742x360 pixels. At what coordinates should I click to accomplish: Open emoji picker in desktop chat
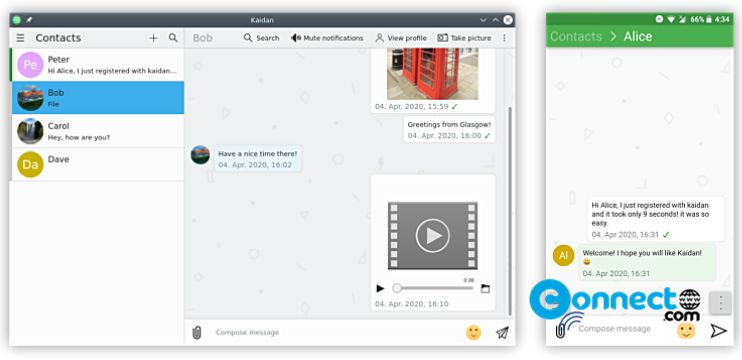473,333
